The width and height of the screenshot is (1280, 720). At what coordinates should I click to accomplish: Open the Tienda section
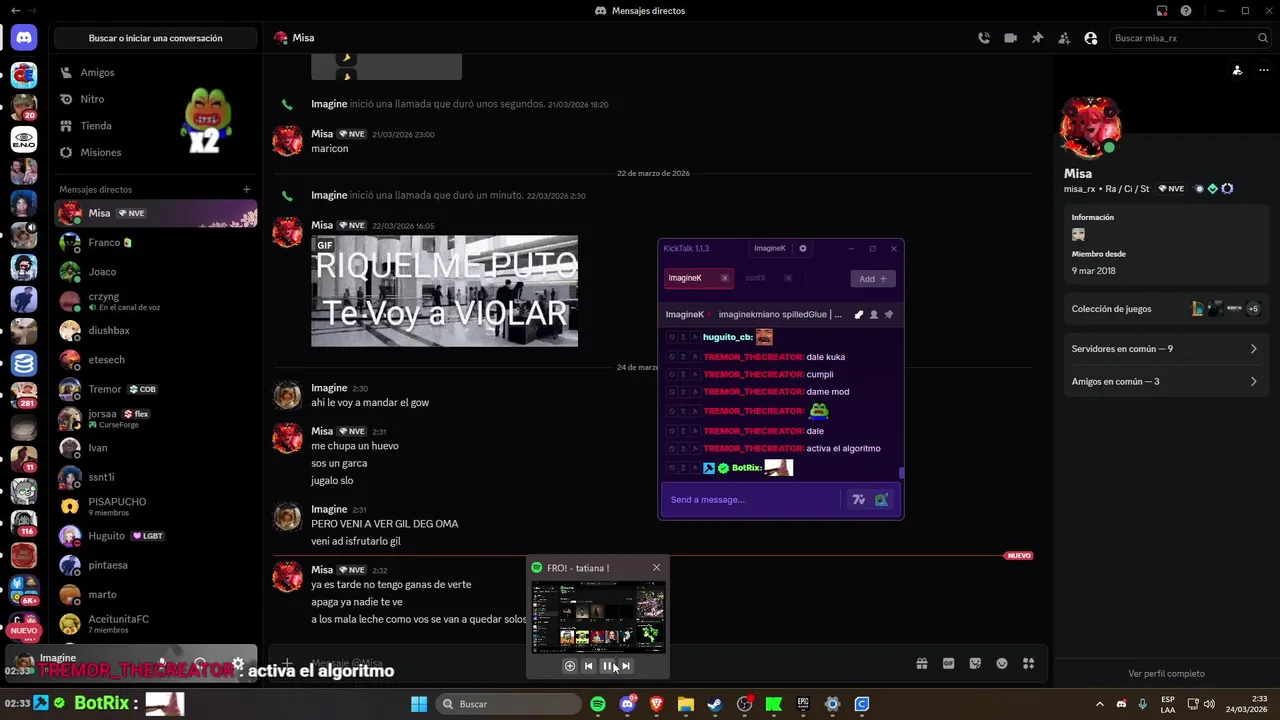coord(156,126)
